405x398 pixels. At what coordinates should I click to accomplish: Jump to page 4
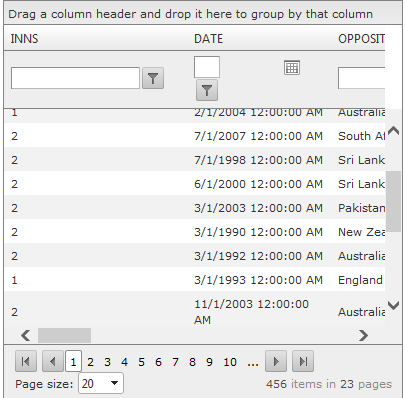(124, 362)
